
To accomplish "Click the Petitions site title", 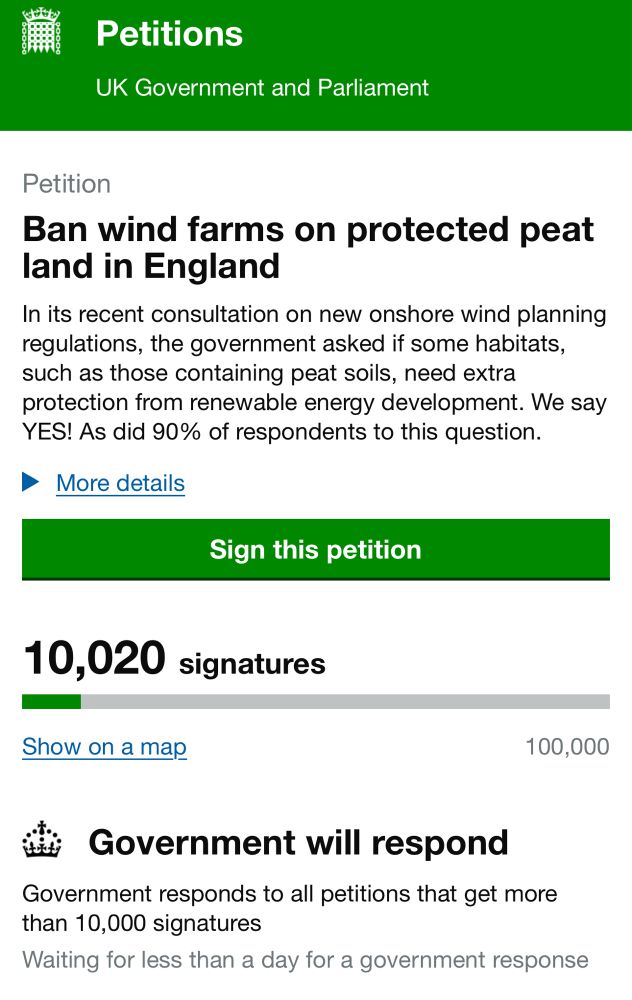I will pyautogui.click(x=170, y=33).
